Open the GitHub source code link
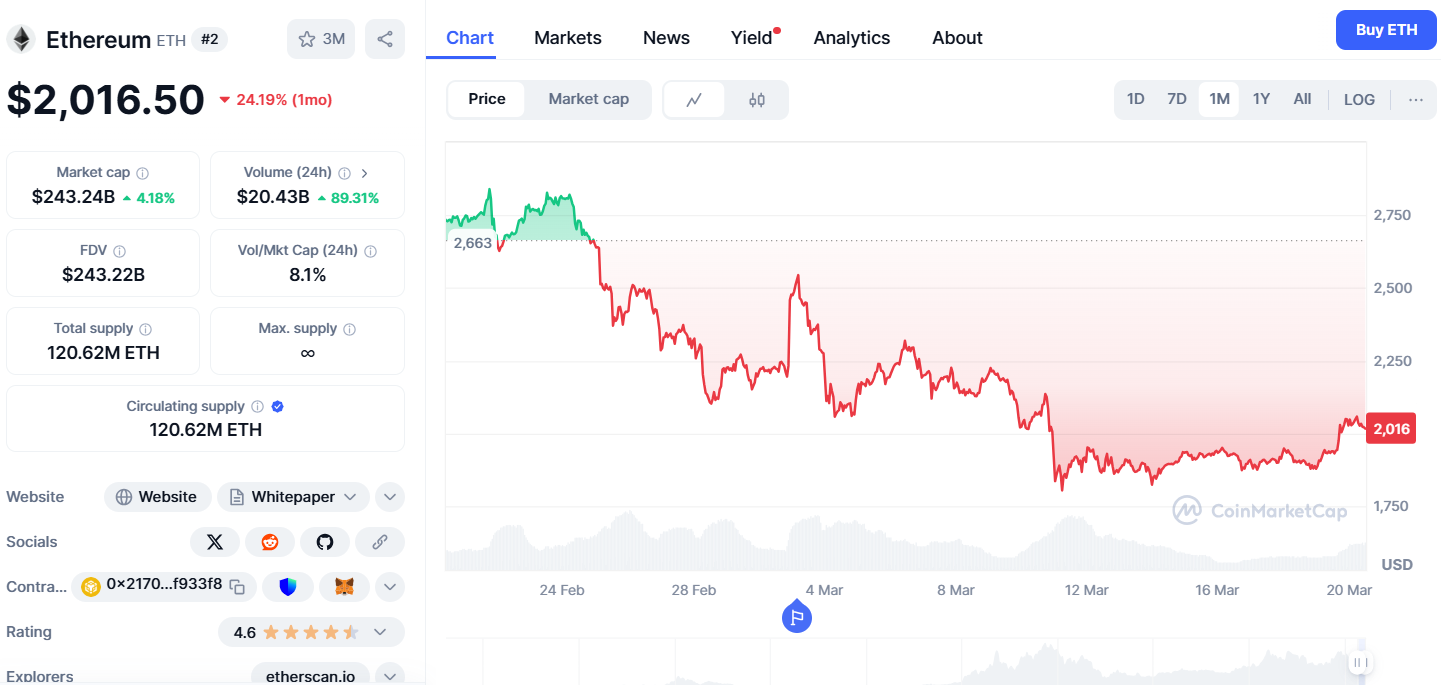 [325, 542]
